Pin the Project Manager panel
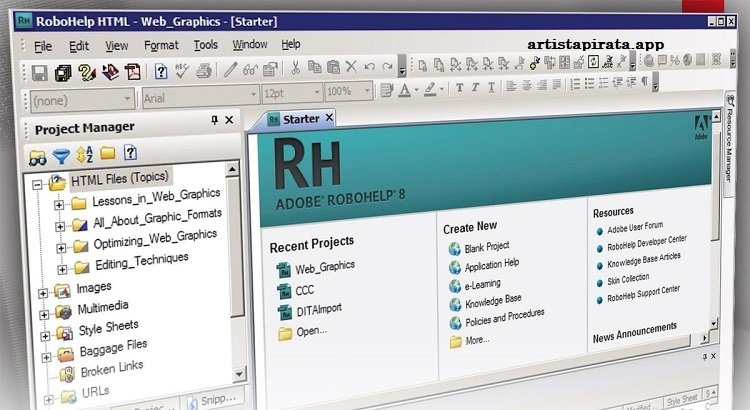 click(x=214, y=120)
